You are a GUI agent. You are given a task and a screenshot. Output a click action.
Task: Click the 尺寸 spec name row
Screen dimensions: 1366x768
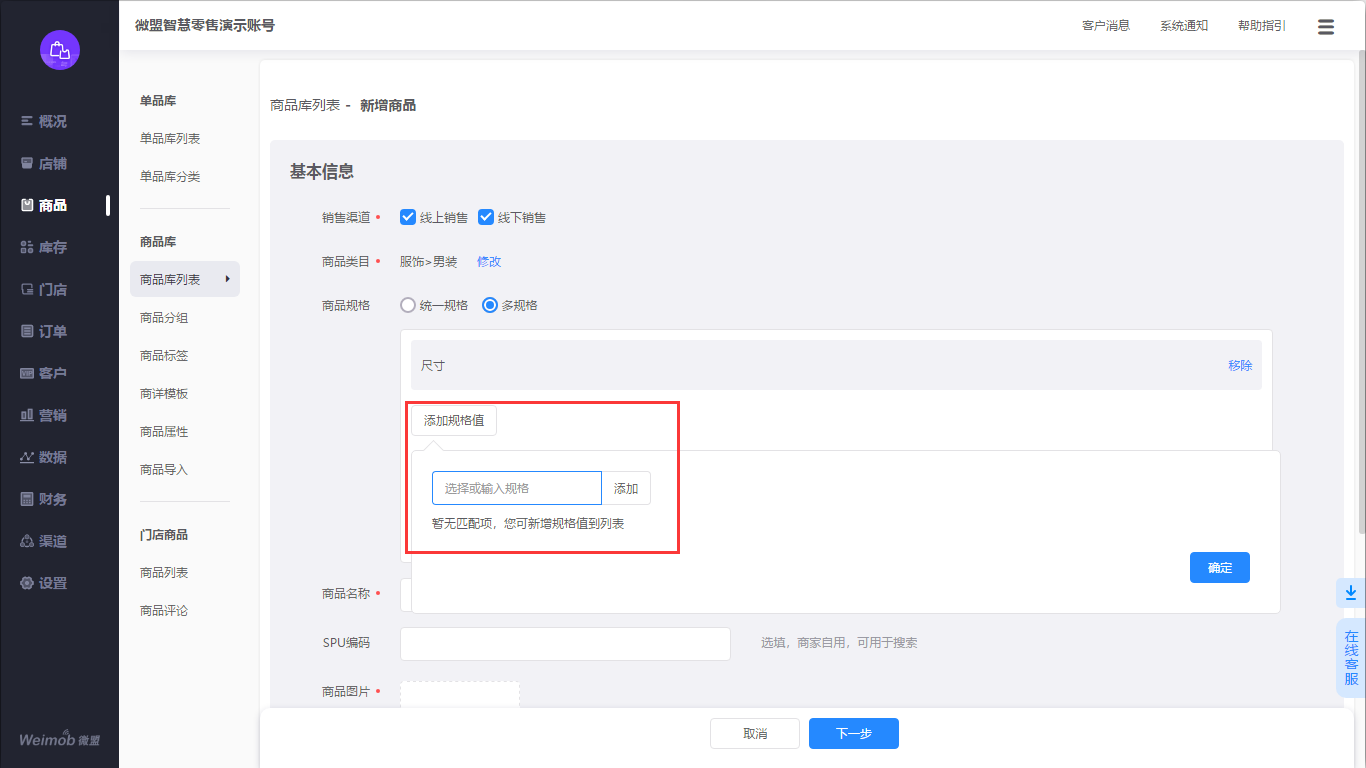pyautogui.click(x=836, y=365)
